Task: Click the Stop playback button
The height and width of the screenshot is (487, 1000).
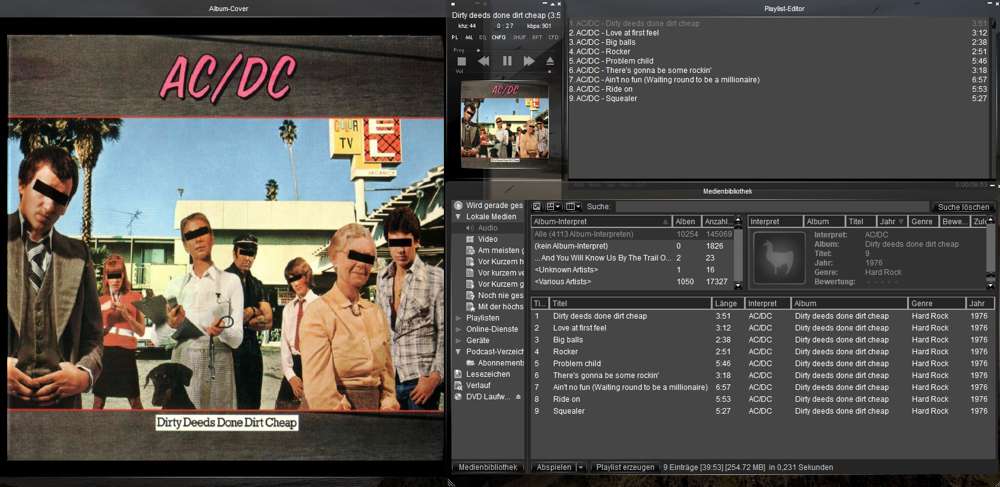Action: (461, 61)
